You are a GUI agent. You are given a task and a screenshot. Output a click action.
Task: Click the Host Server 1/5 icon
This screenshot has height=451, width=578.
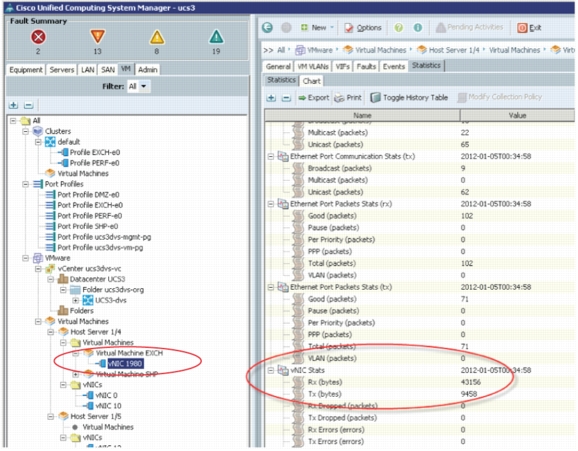tap(63, 416)
